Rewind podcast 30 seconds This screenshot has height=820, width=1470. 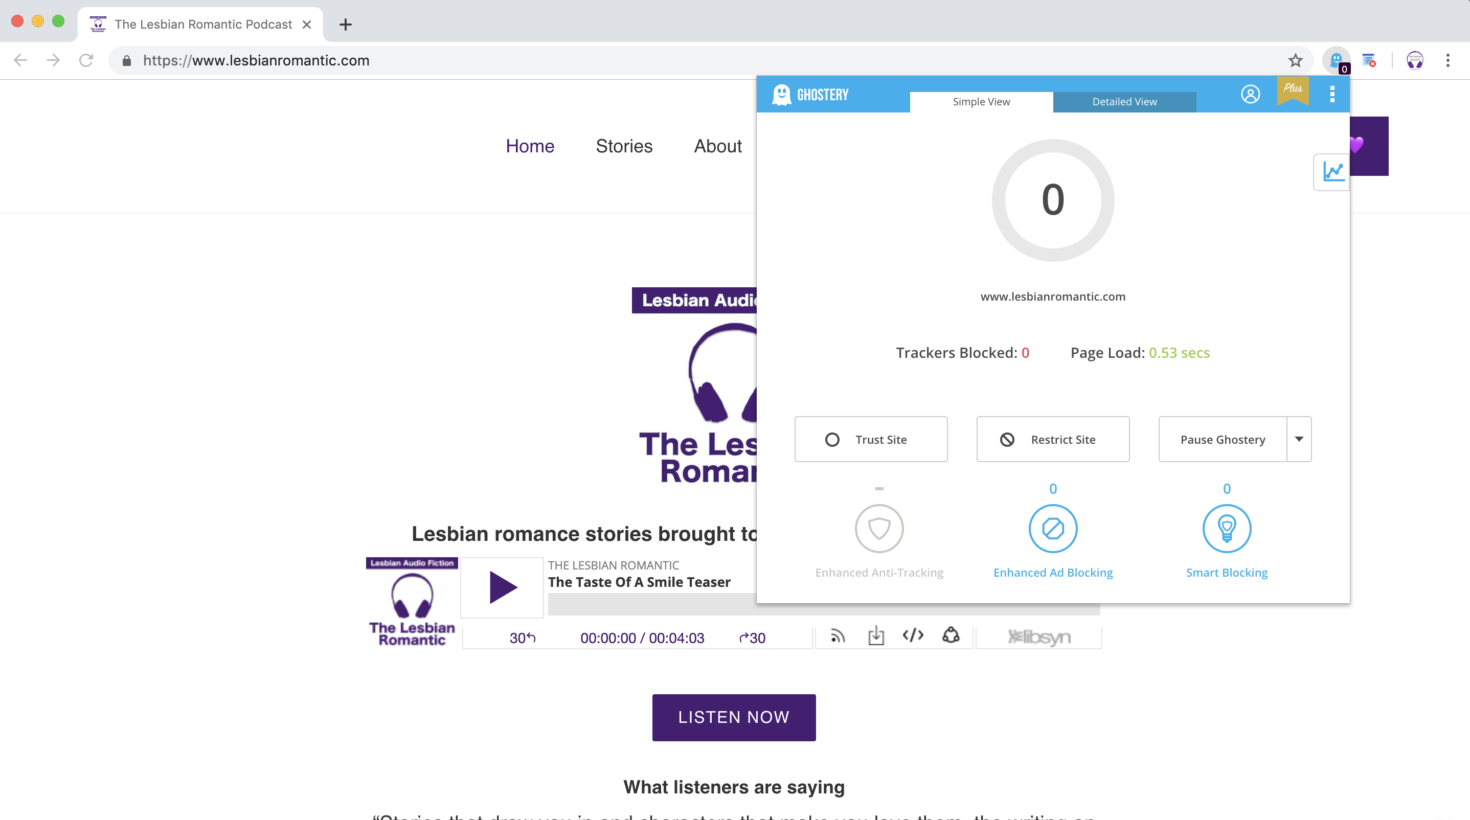tap(522, 638)
